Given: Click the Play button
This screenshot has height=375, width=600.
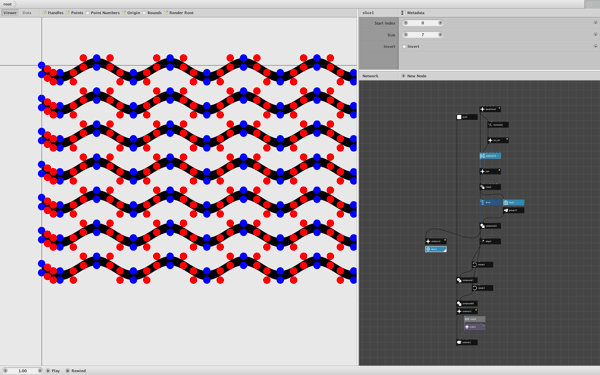Looking at the screenshot, I should click(53, 370).
